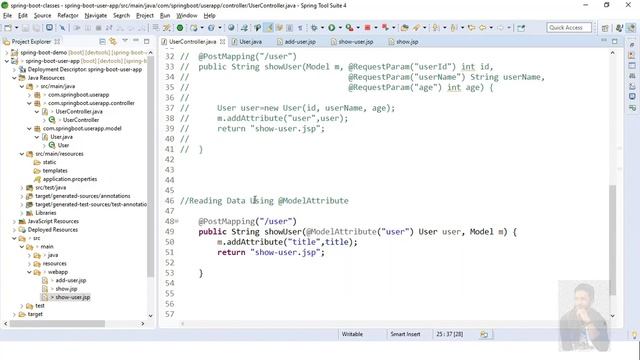Maximize the Project Explorer panel
The height and width of the screenshot is (360, 640).
147,41
